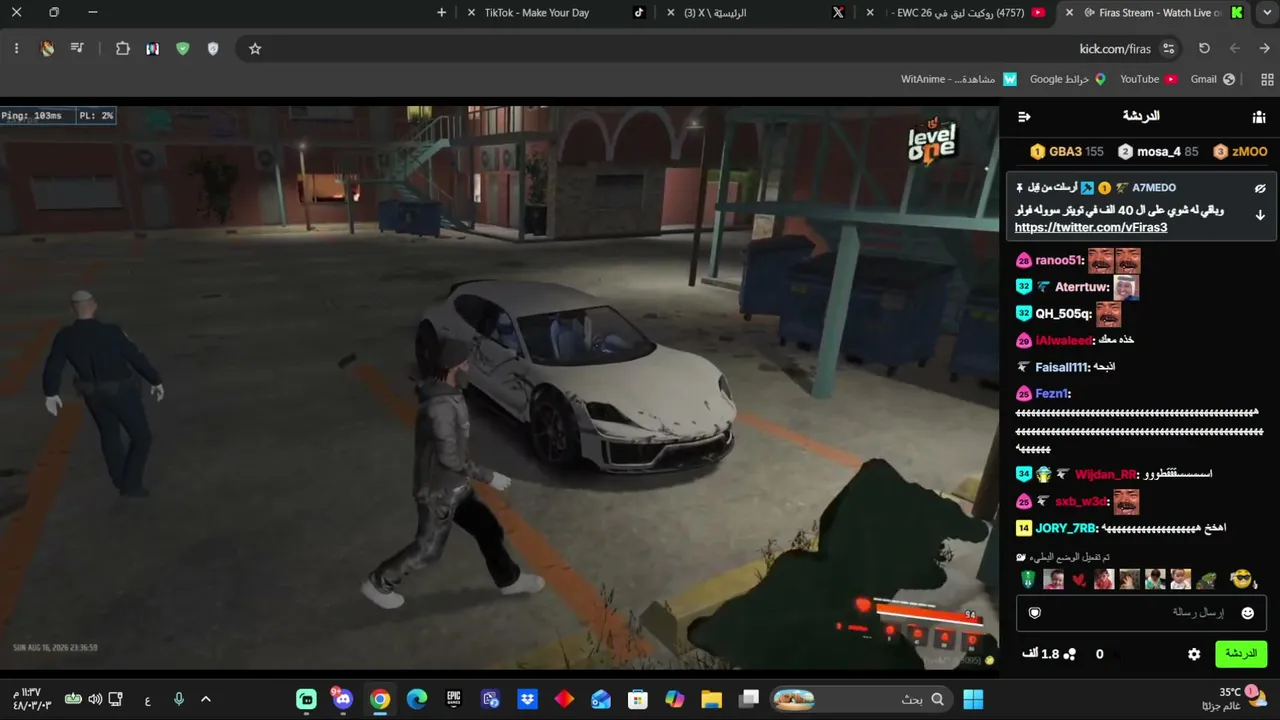Open File Explorer from the taskbar
This screenshot has width=1280, height=720.
click(x=711, y=699)
